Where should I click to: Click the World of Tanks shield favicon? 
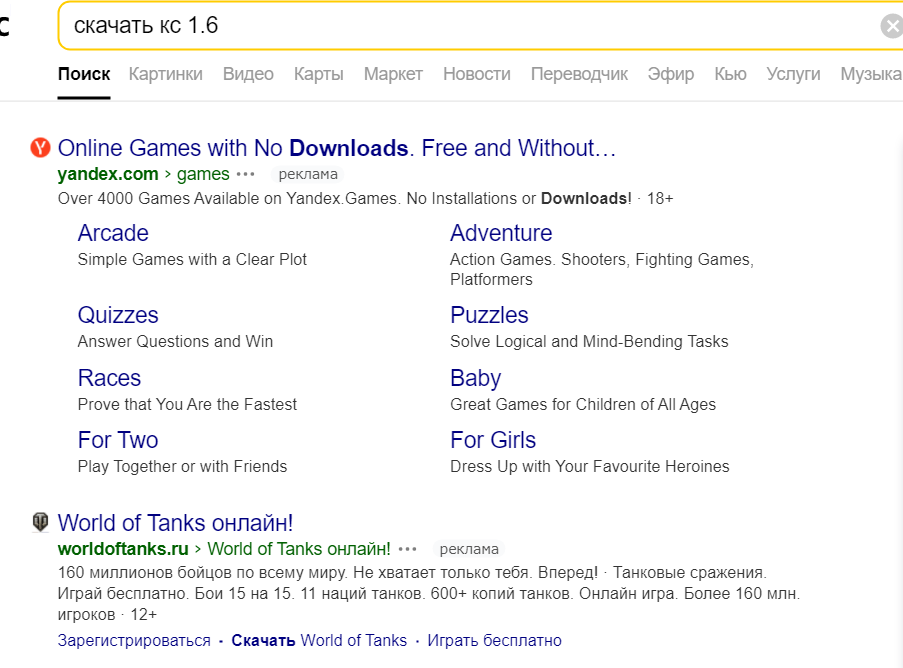coord(40,522)
